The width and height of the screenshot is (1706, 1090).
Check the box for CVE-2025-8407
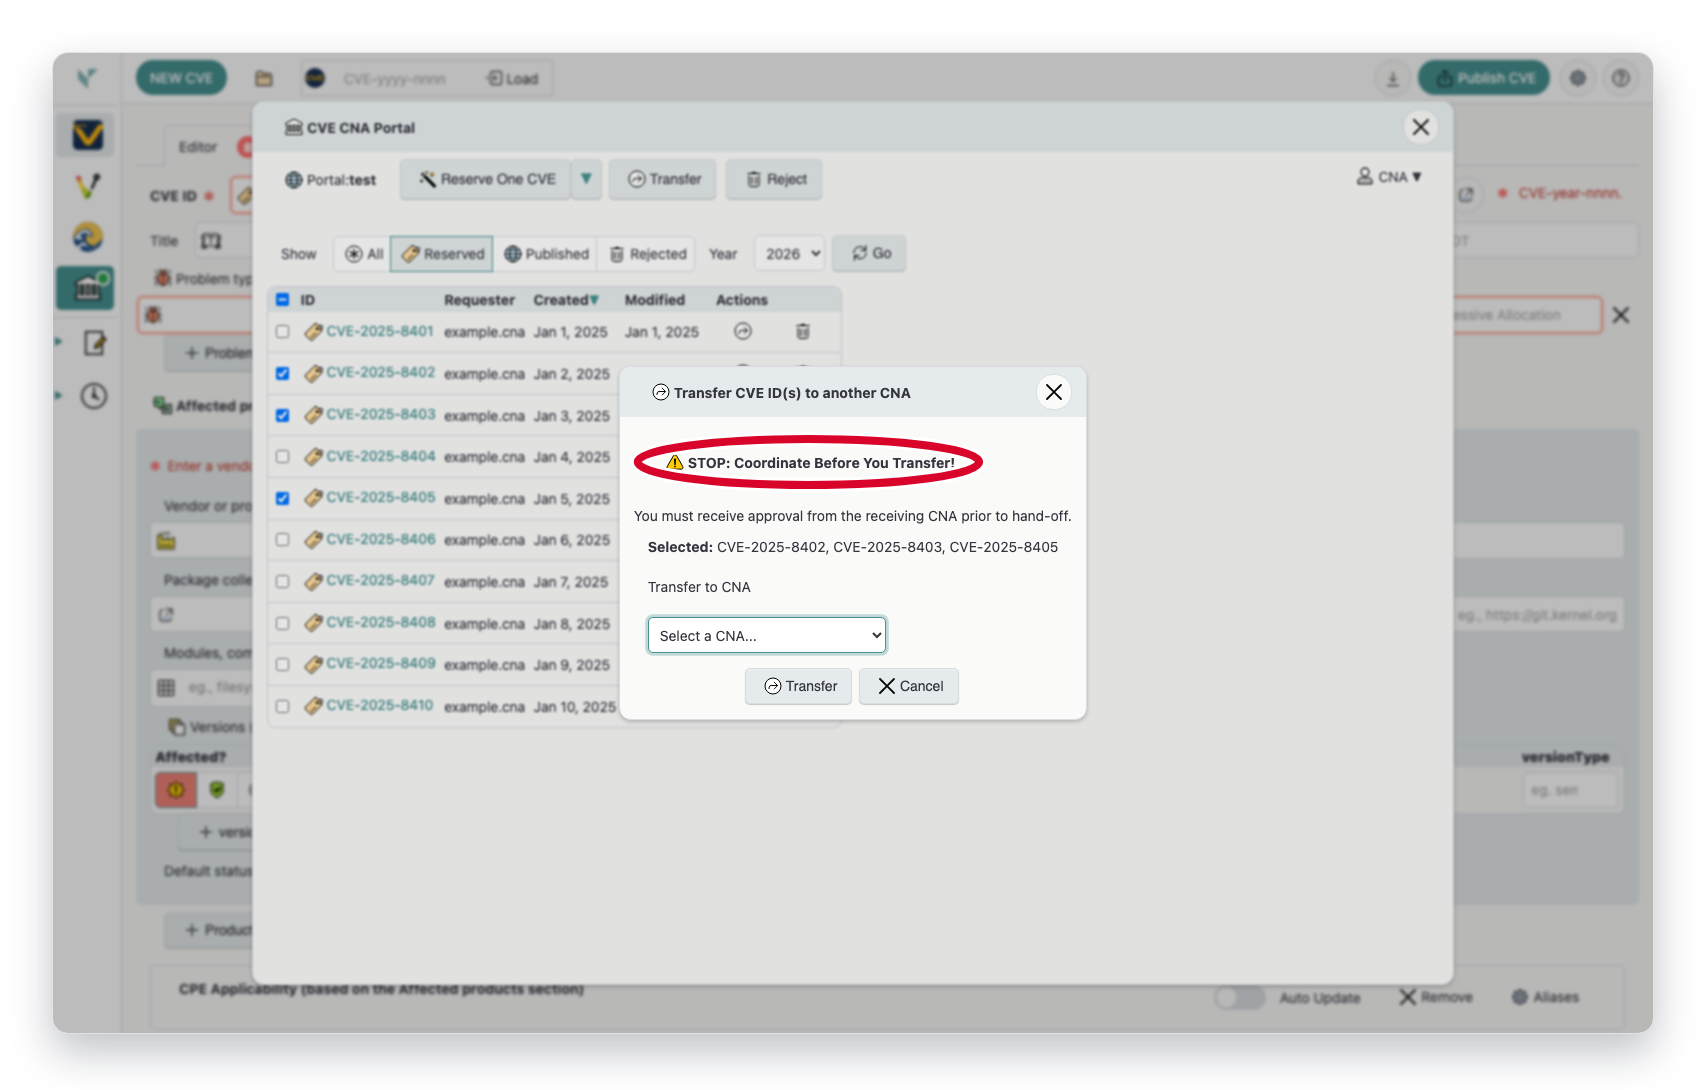tap(282, 582)
